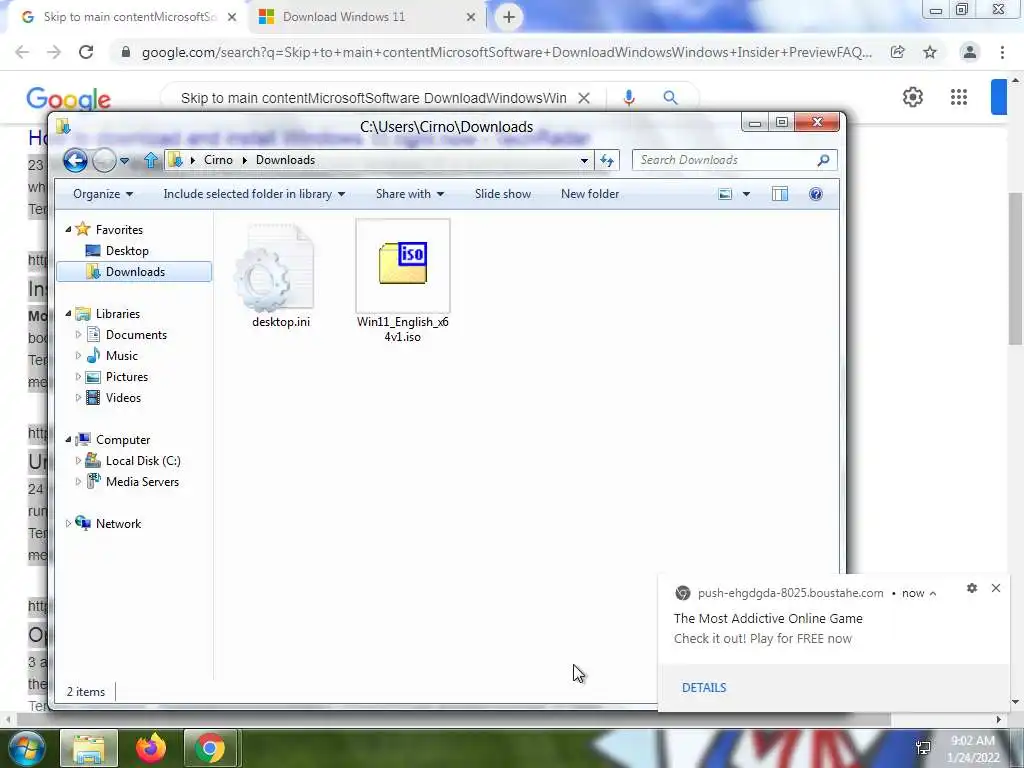The image size is (1024, 768).
Task: Collapse notification with chevron
Action: (933, 594)
